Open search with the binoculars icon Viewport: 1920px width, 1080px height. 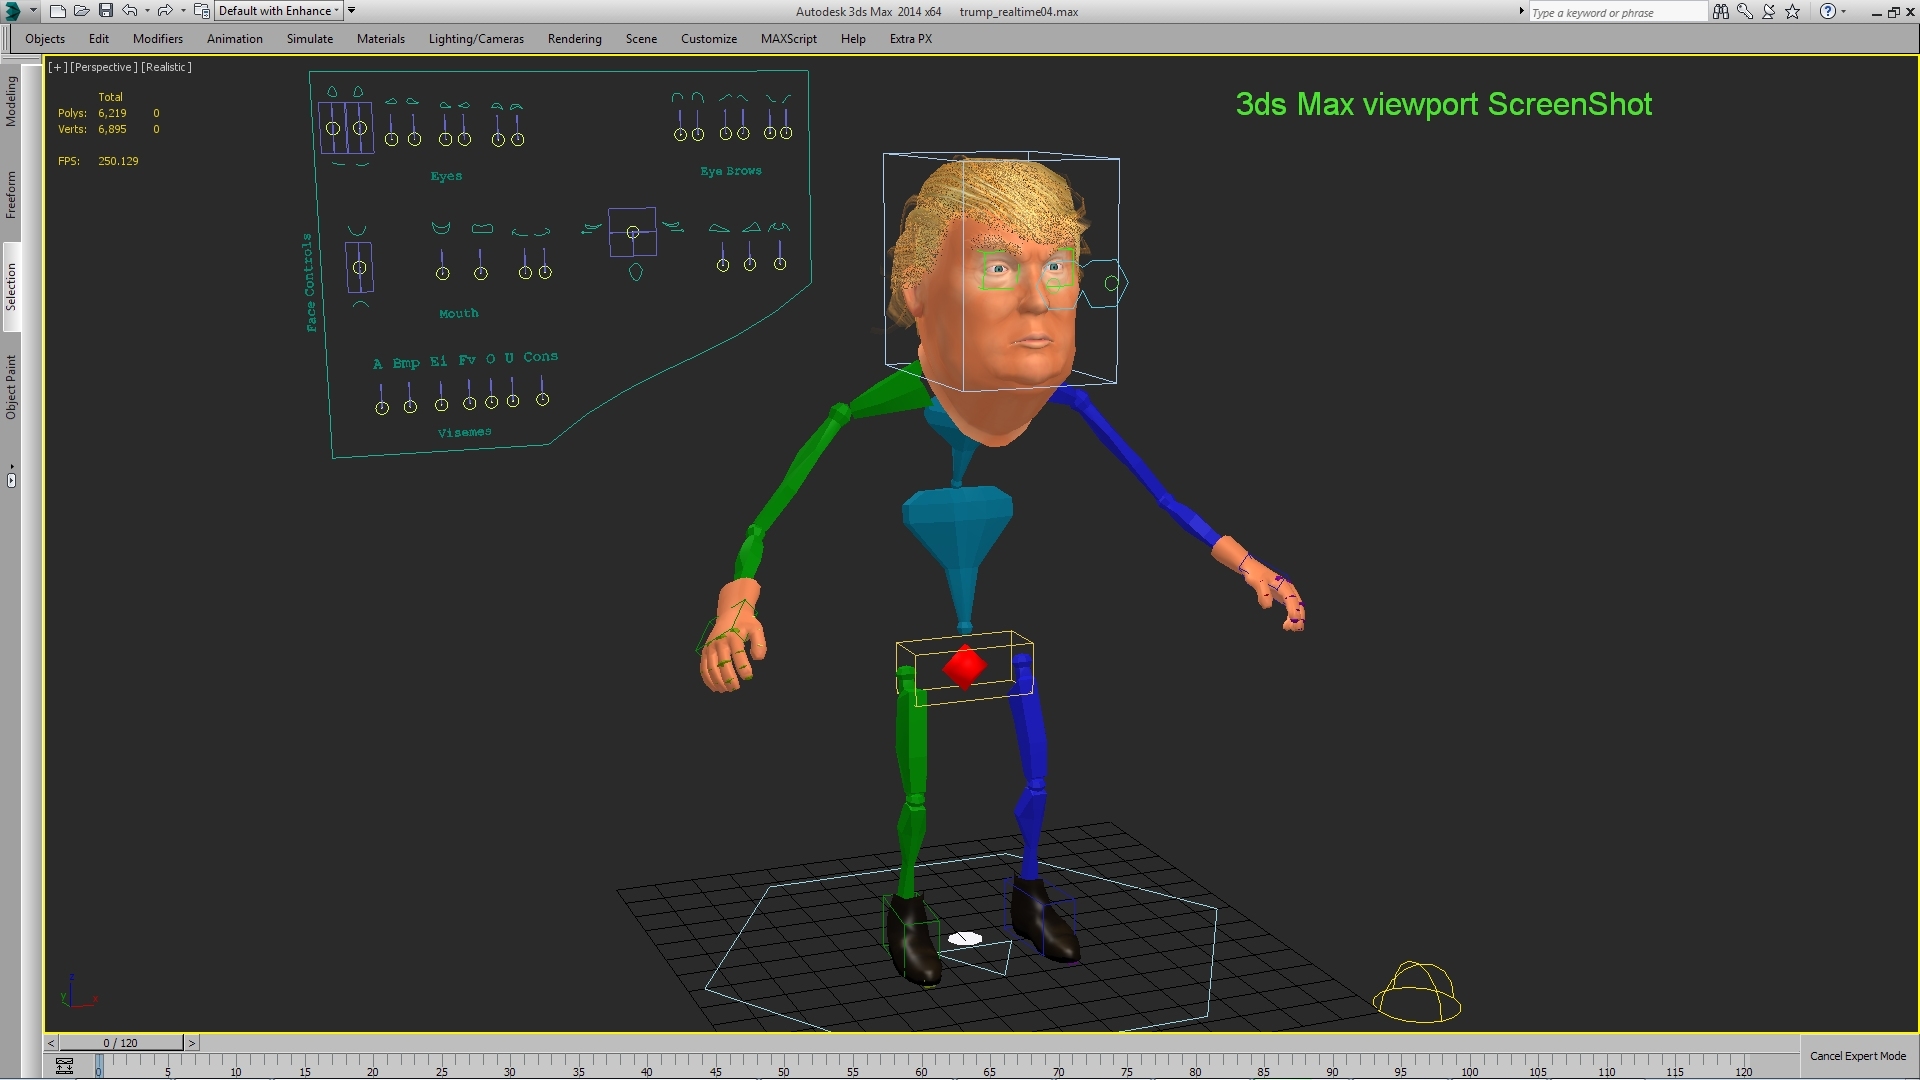click(x=1721, y=12)
